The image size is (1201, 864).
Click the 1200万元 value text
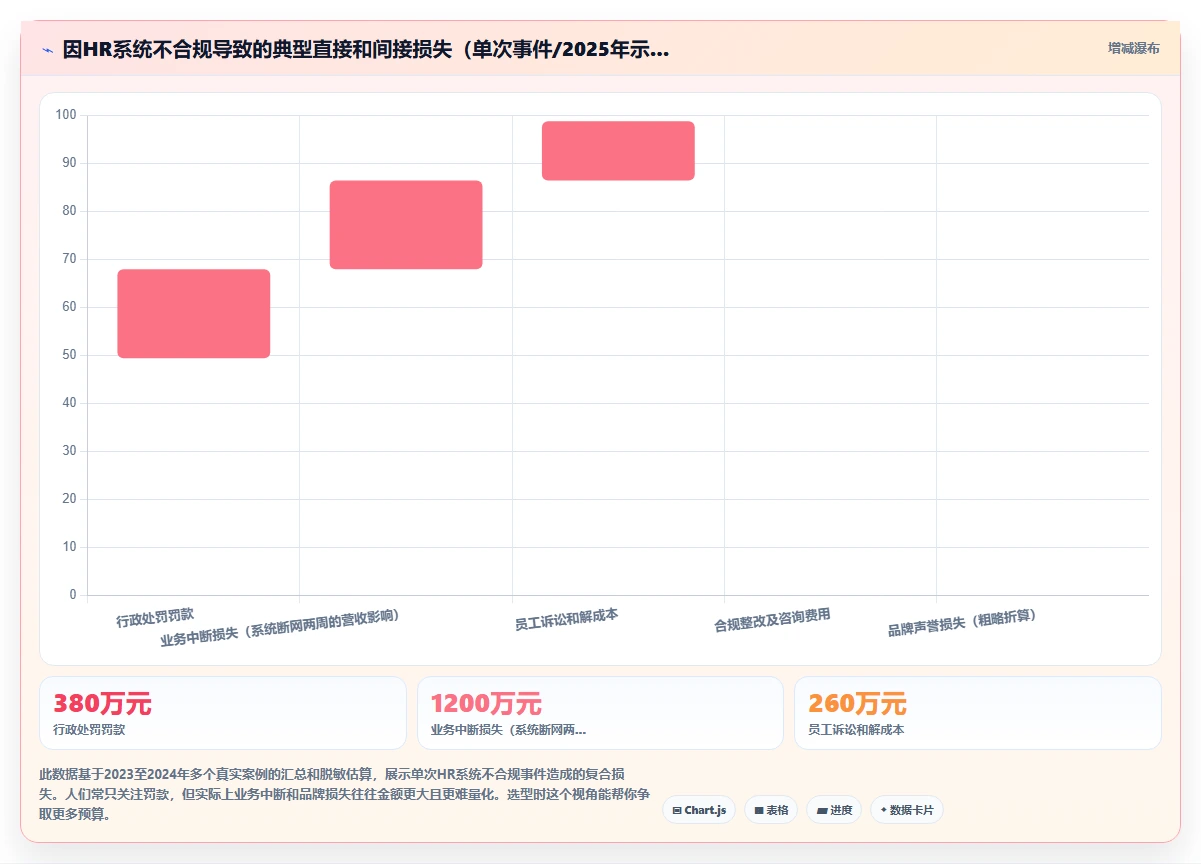click(486, 704)
